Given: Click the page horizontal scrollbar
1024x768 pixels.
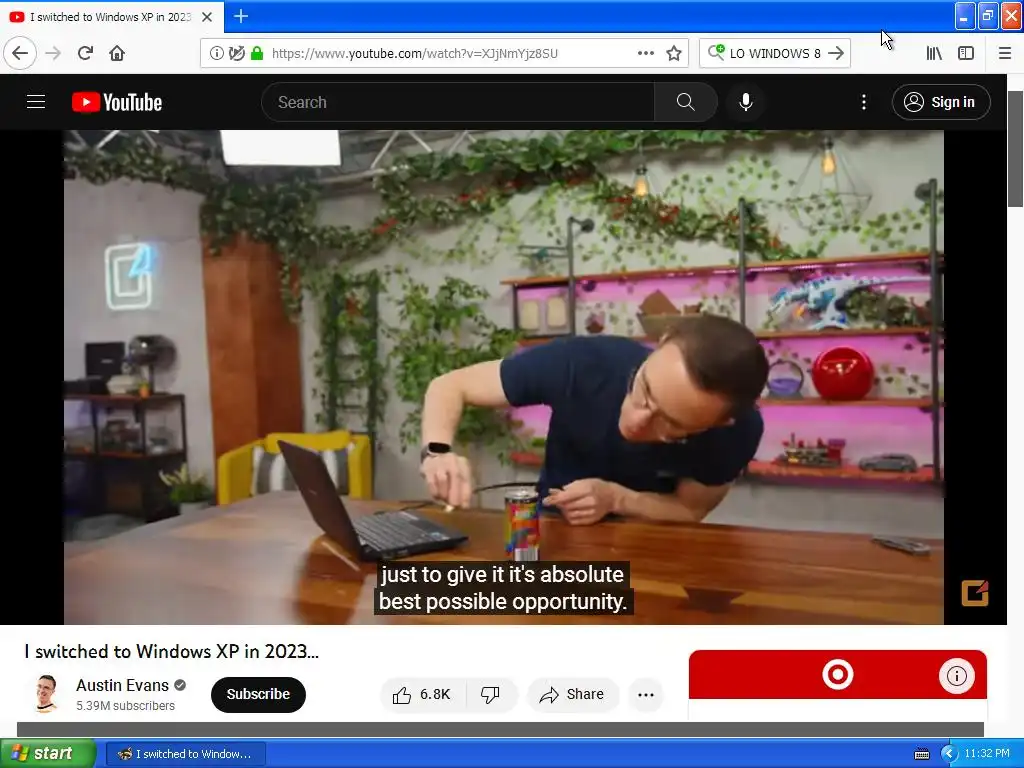Looking at the screenshot, I should 500,729.
